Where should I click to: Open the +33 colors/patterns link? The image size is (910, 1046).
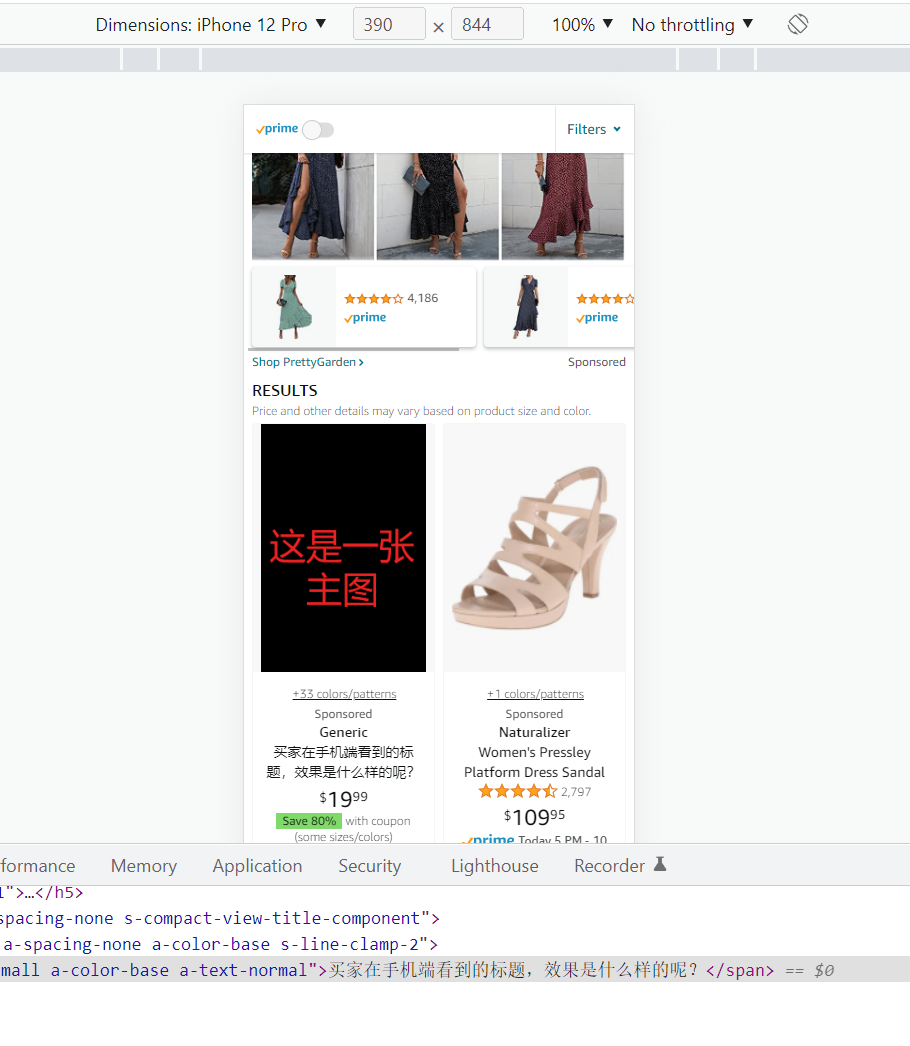pyautogui.click(x=344, y=694)
